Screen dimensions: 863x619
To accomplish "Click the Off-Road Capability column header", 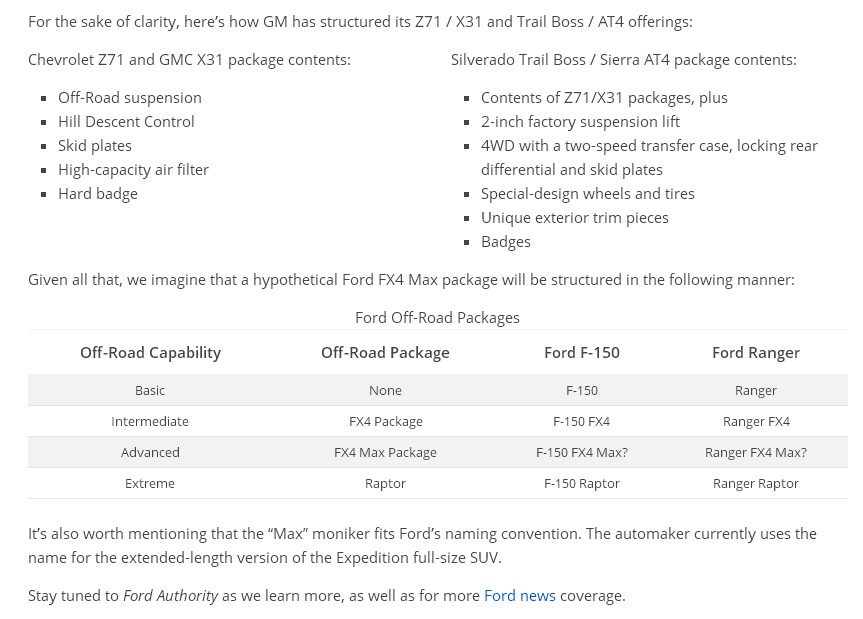I will 150,353.
